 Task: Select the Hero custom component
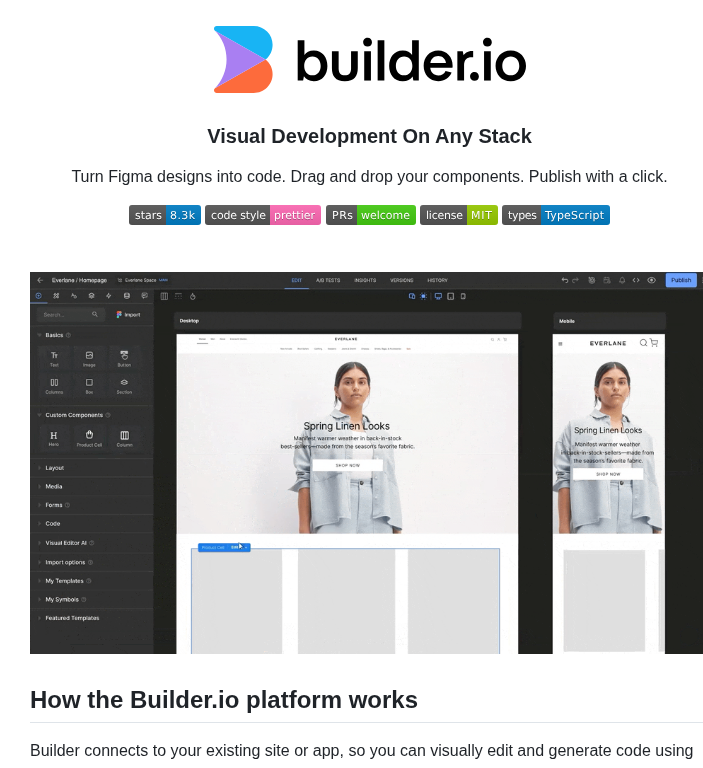point(54,438)
